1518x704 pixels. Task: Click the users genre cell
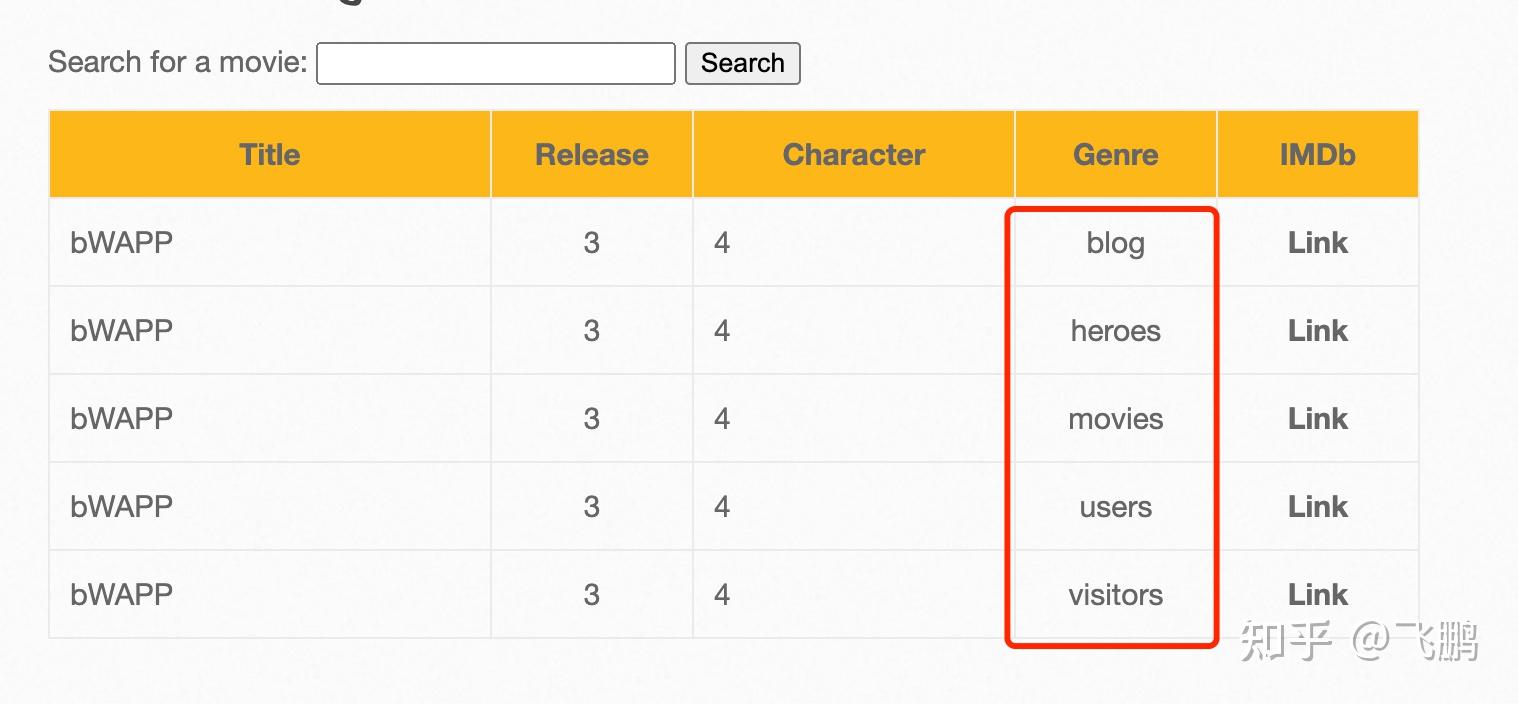click(1114, 506)
